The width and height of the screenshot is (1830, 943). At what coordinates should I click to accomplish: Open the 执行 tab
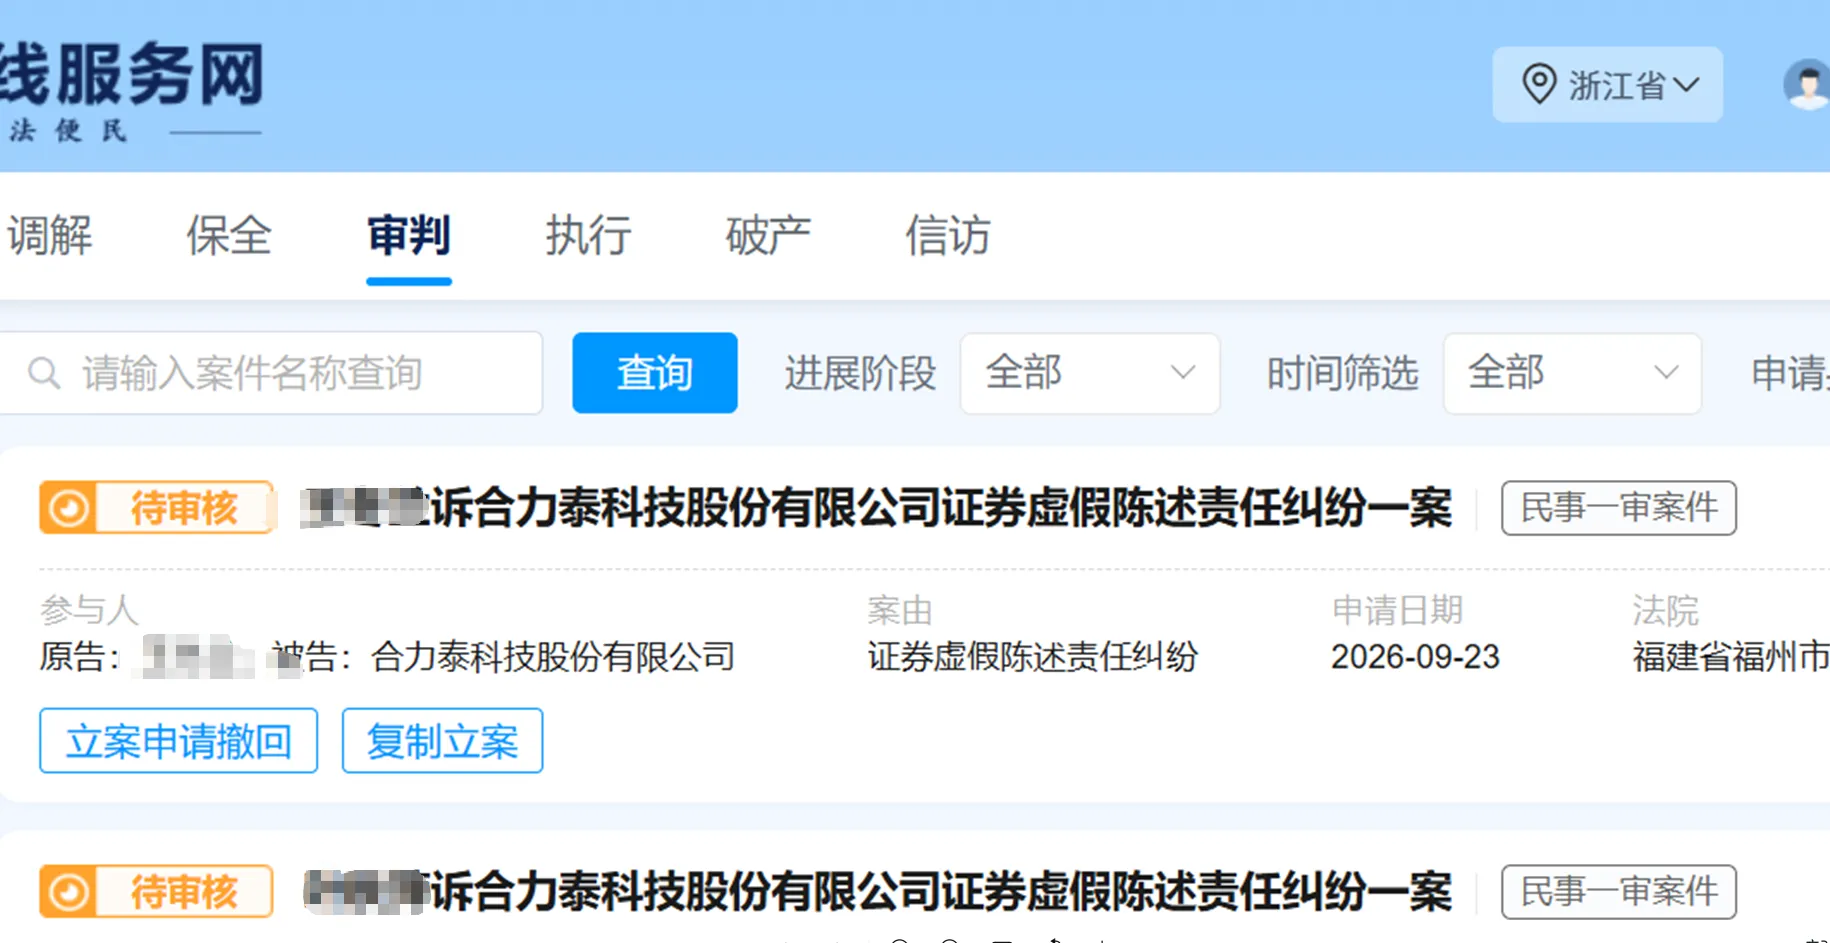pos(588,236)
